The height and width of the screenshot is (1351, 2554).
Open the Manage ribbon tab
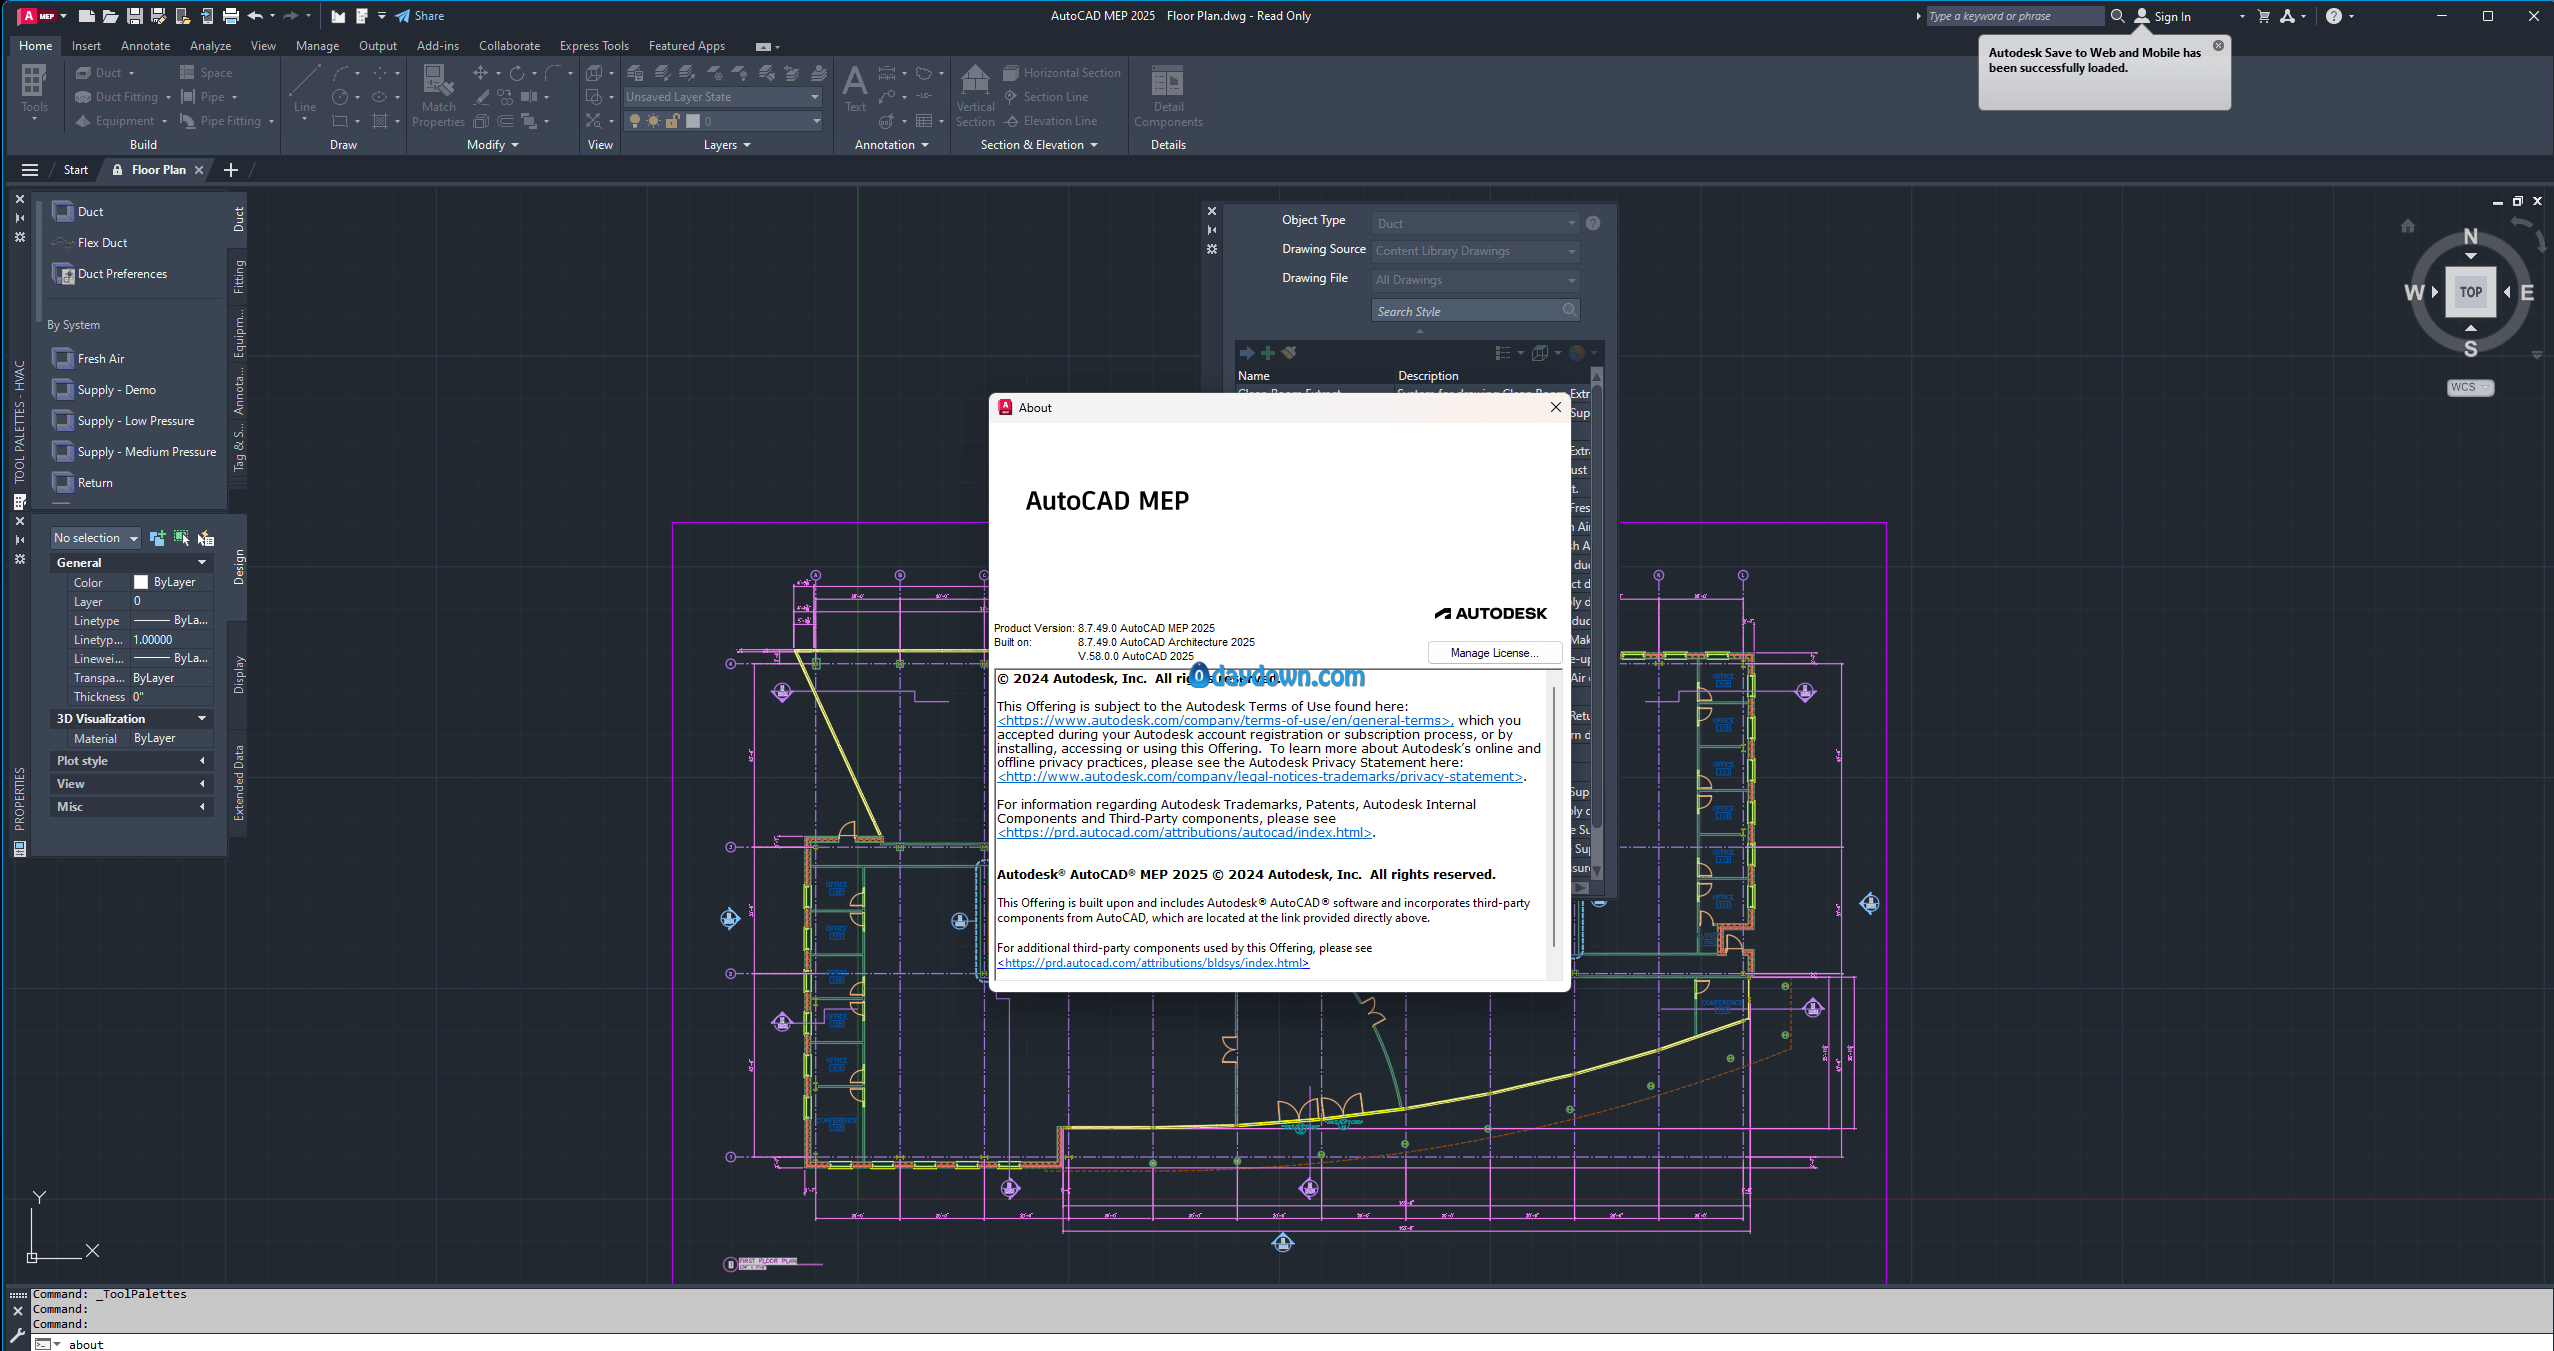tap(318, 46)
